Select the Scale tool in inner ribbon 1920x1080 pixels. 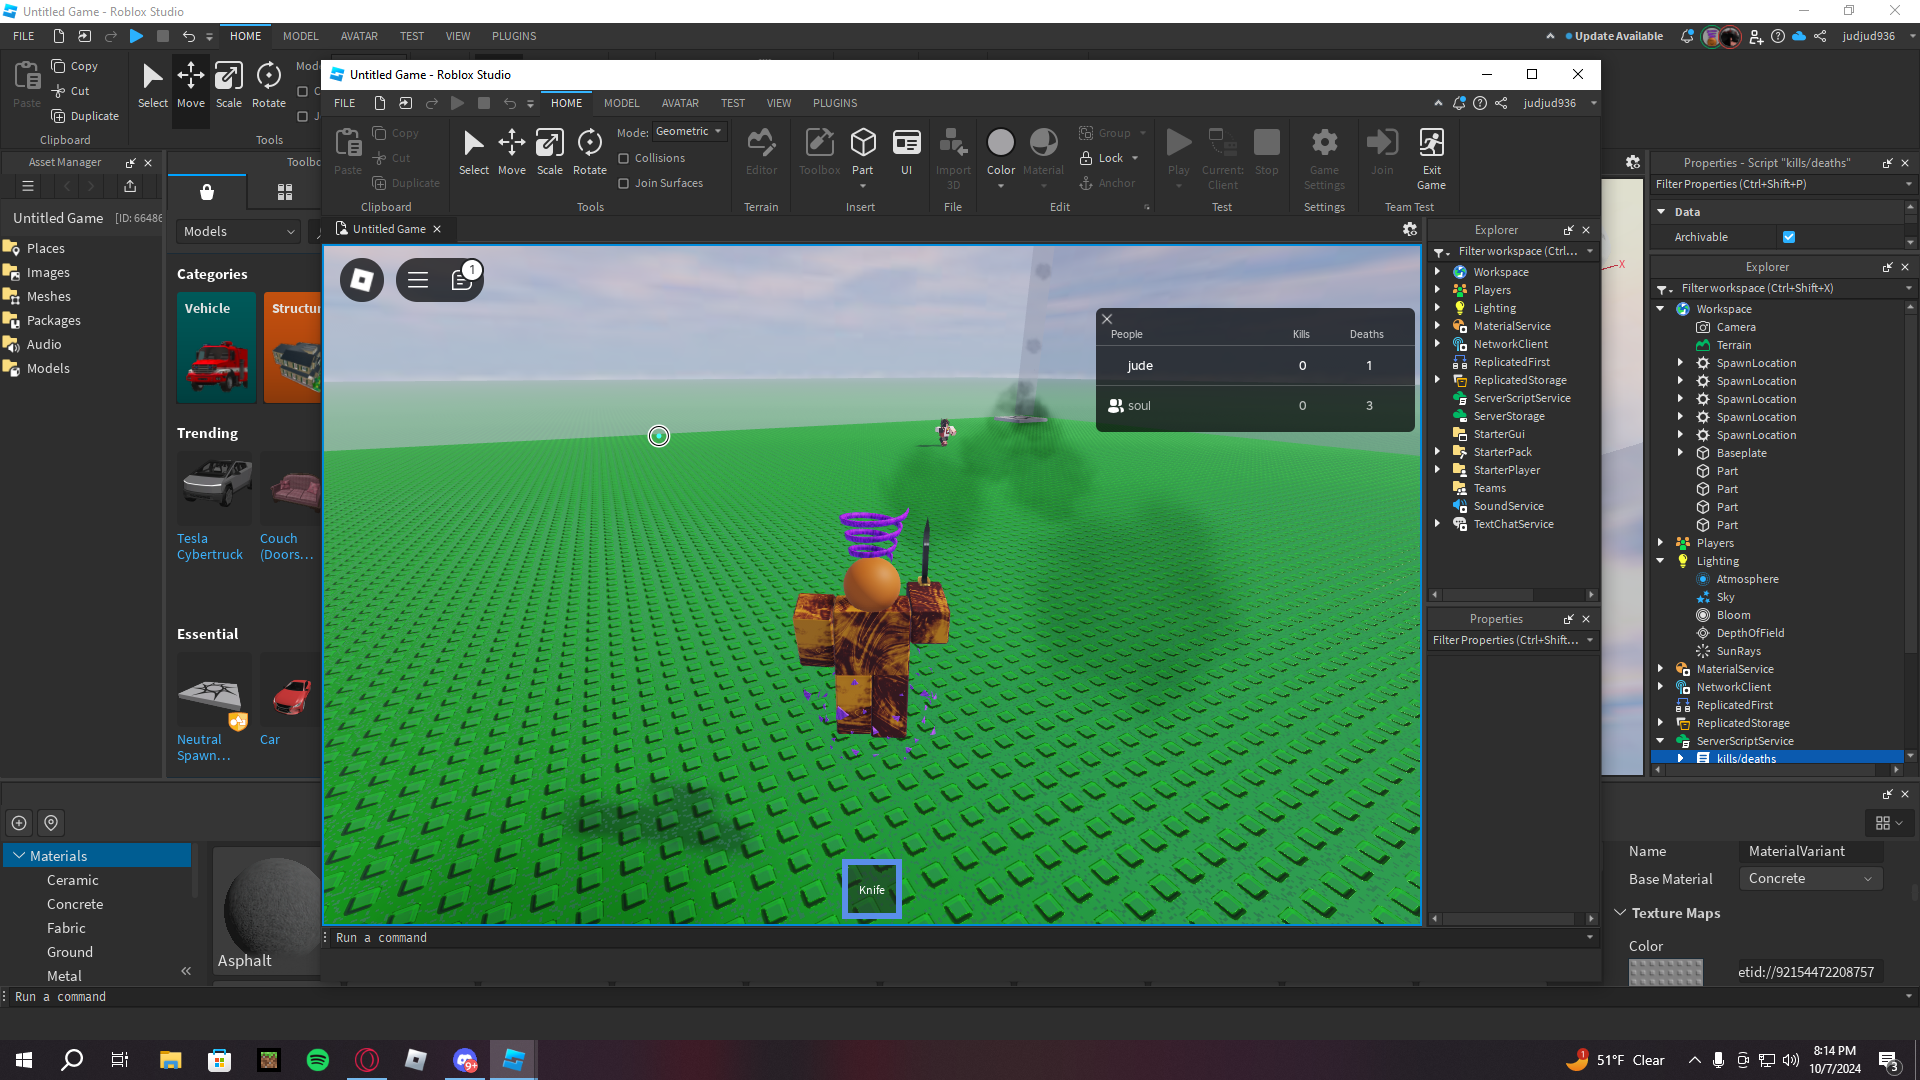[549, 144]
